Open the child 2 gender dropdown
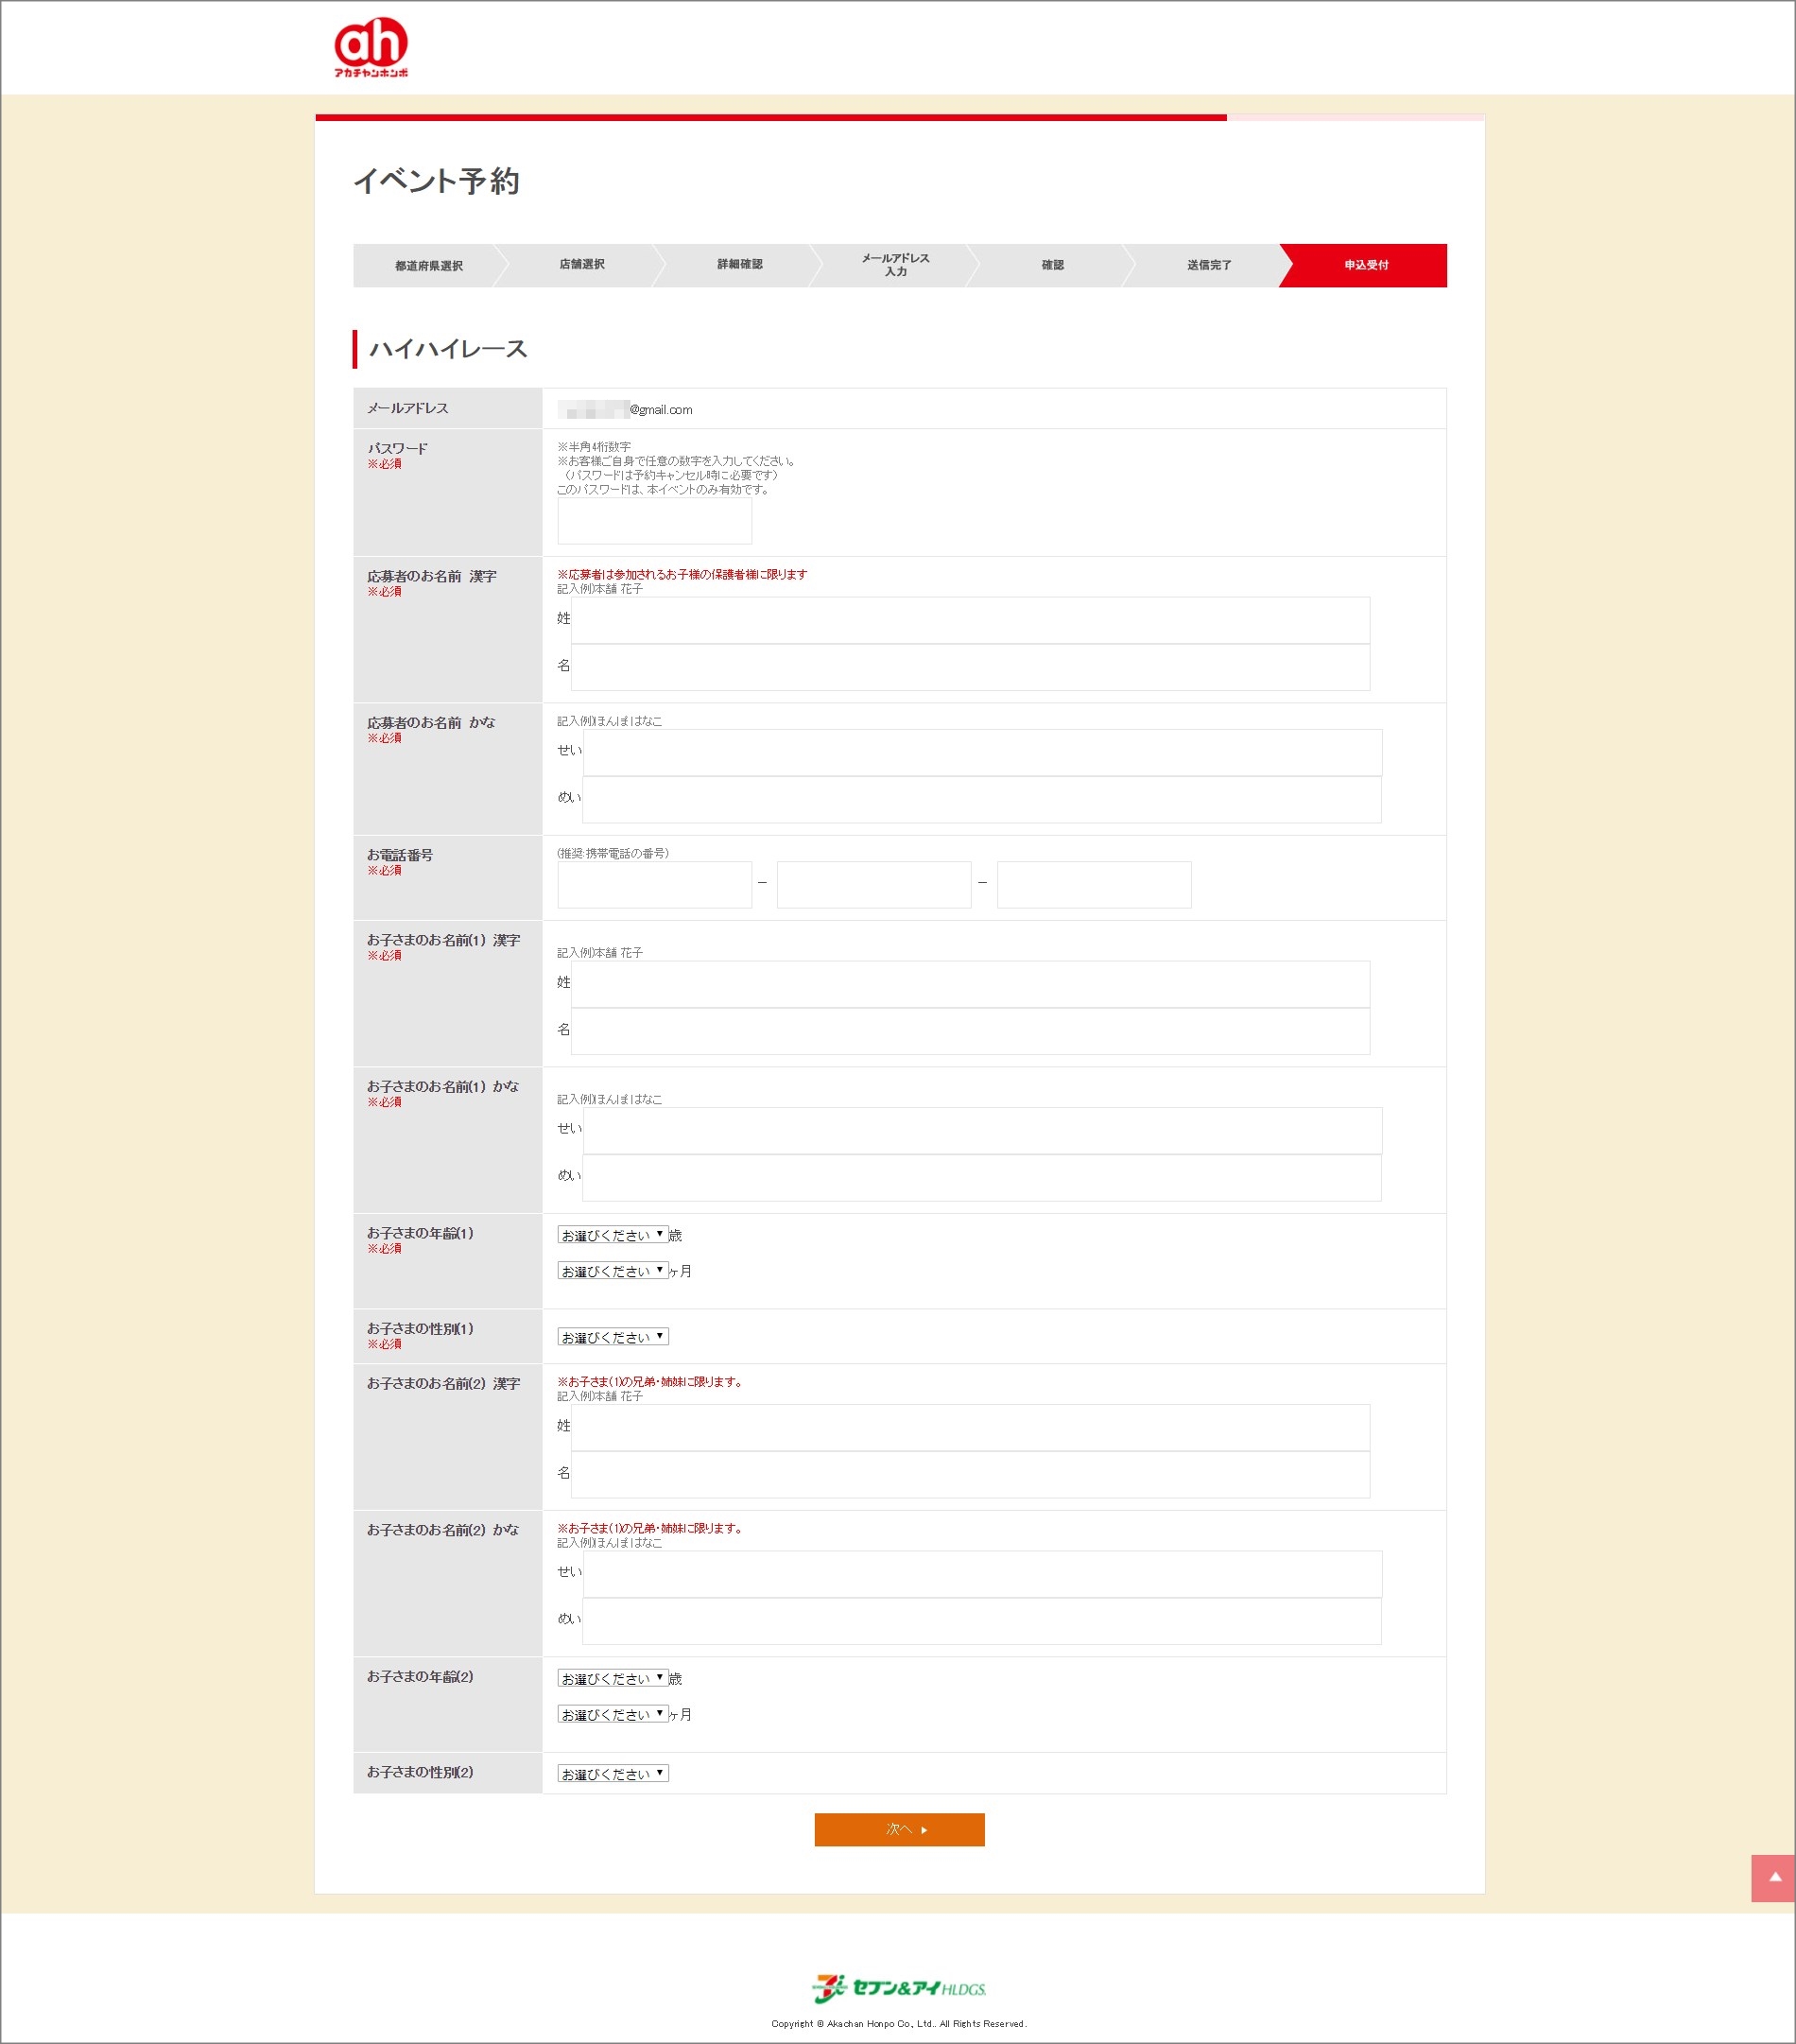1796x2044 pixels. [x=612, y=1774]
